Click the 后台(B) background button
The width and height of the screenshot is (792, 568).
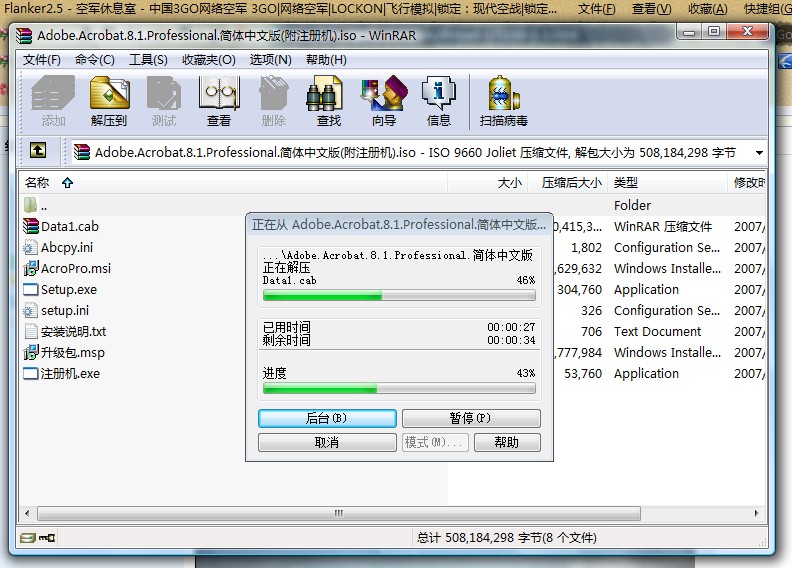pyautogui.click(x=326, y=418)
